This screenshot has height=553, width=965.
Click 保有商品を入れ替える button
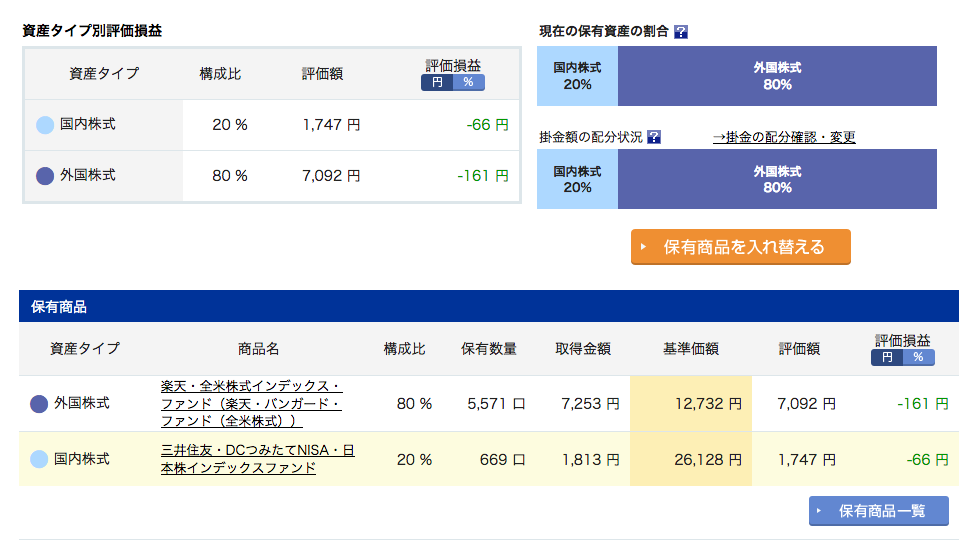click(x=741, y=247)
